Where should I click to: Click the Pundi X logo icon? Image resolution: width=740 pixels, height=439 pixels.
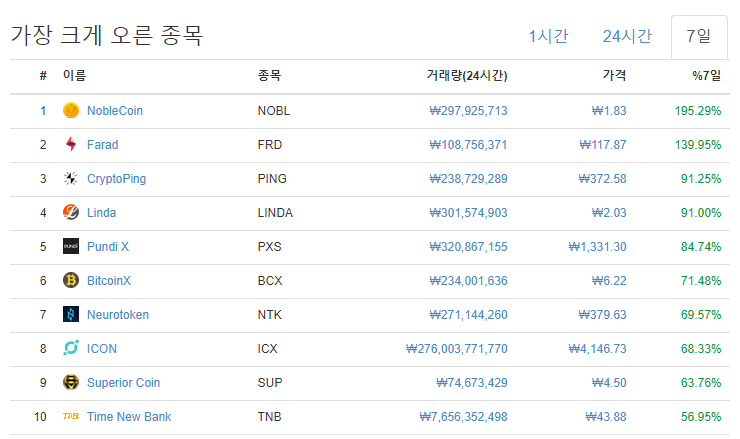(71, 247)
